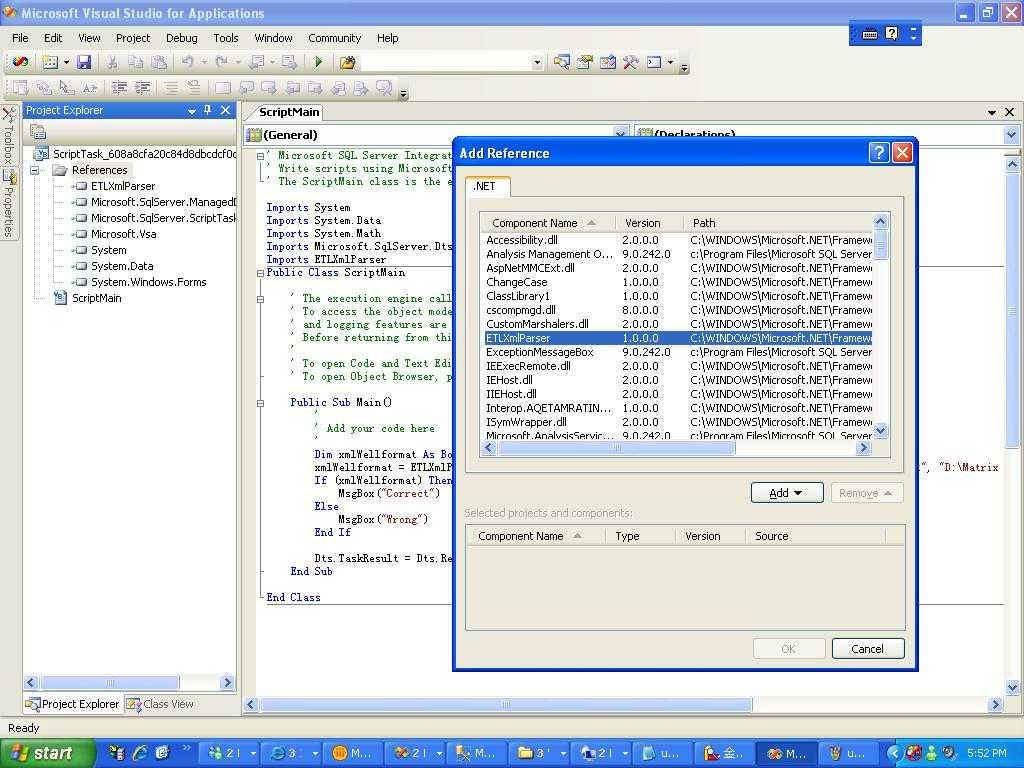
Task: Open the Toolbox side panel tab
Action: 8,136
